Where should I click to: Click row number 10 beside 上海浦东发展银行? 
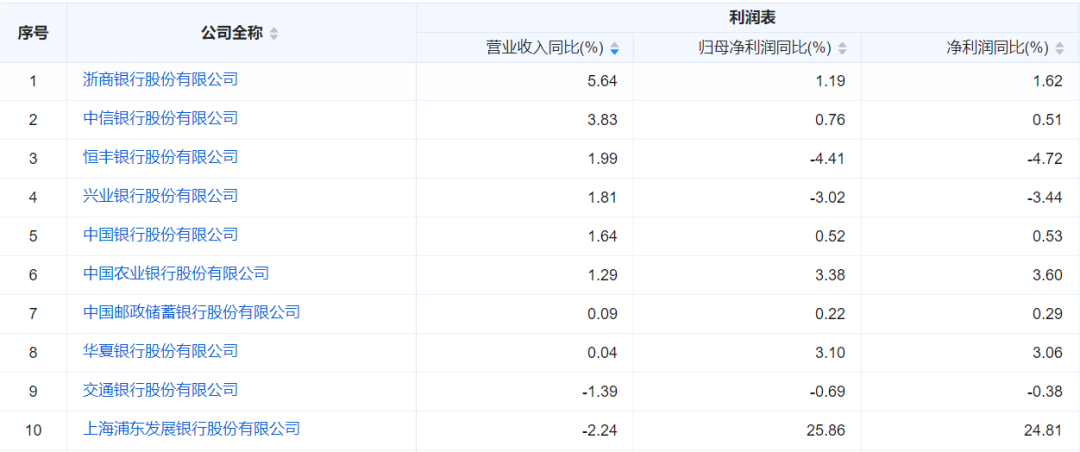click(33, 431)
